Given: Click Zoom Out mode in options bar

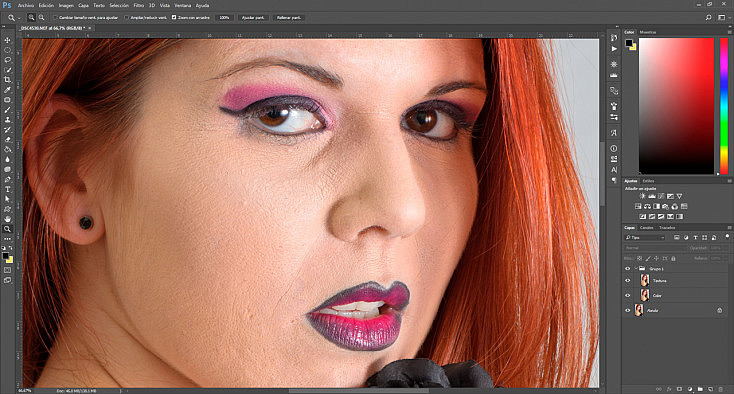Looking at the screenshot, I should (41, 17).
